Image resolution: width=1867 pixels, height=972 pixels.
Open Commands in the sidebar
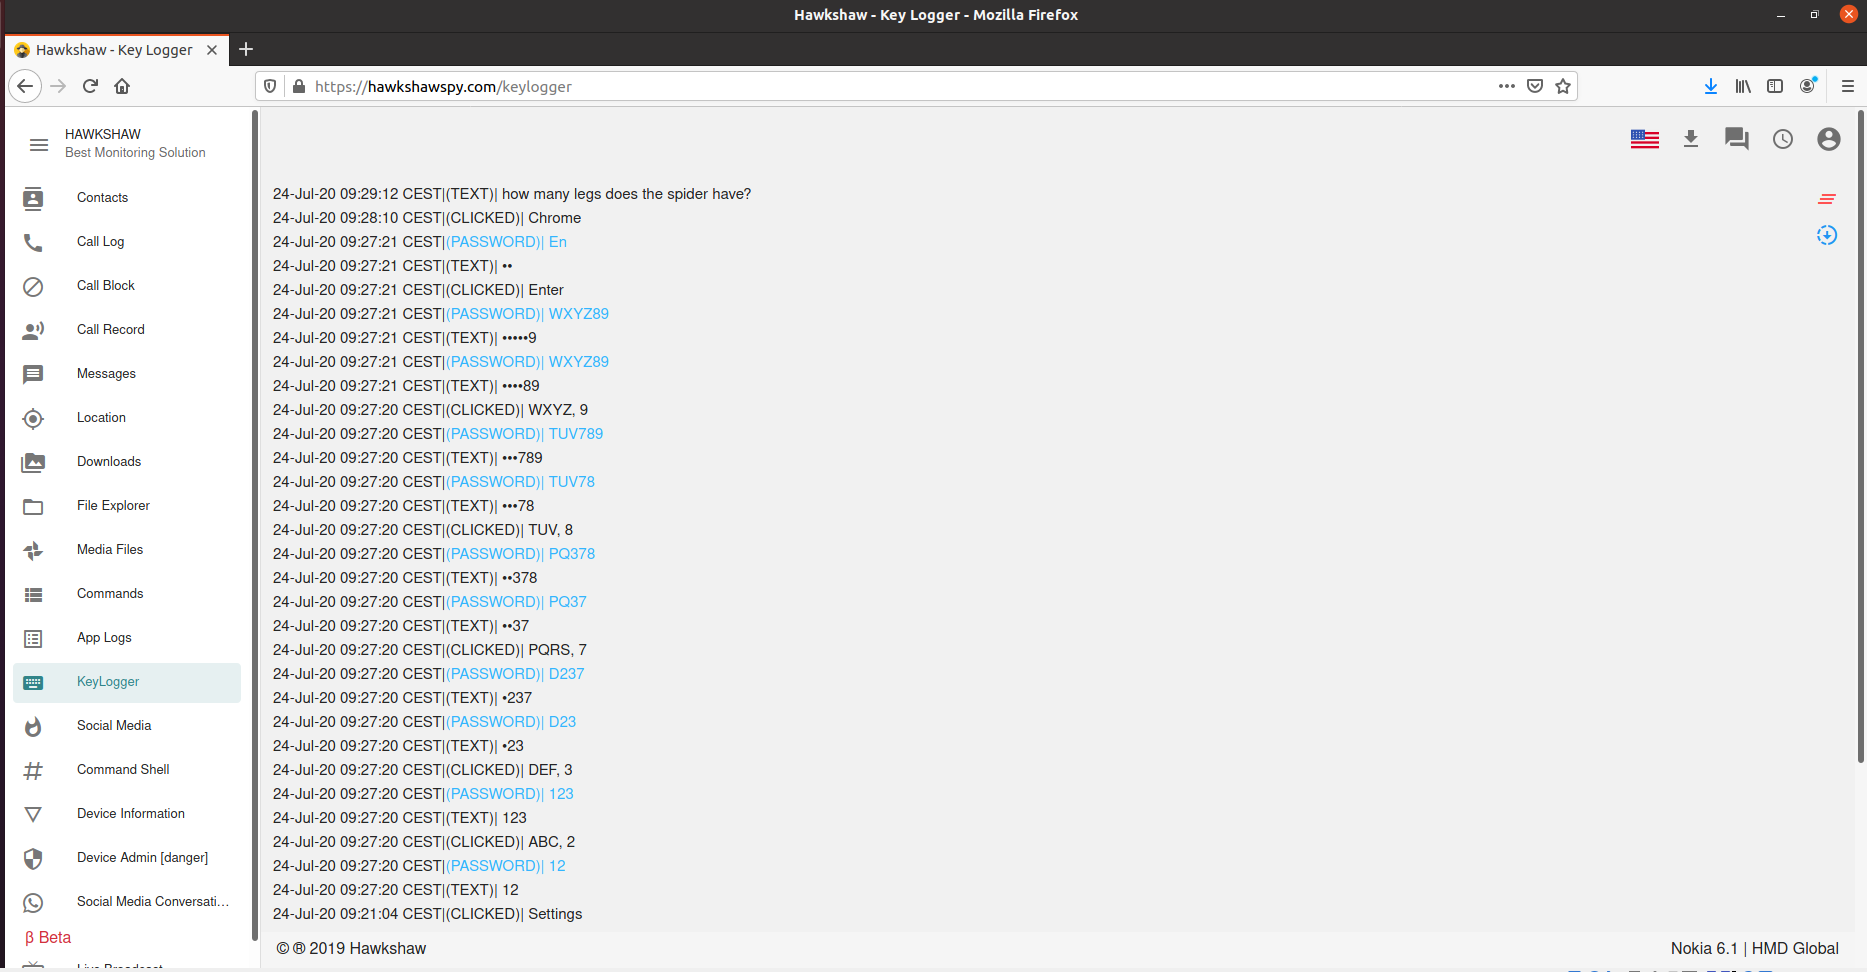coord(127,594)
